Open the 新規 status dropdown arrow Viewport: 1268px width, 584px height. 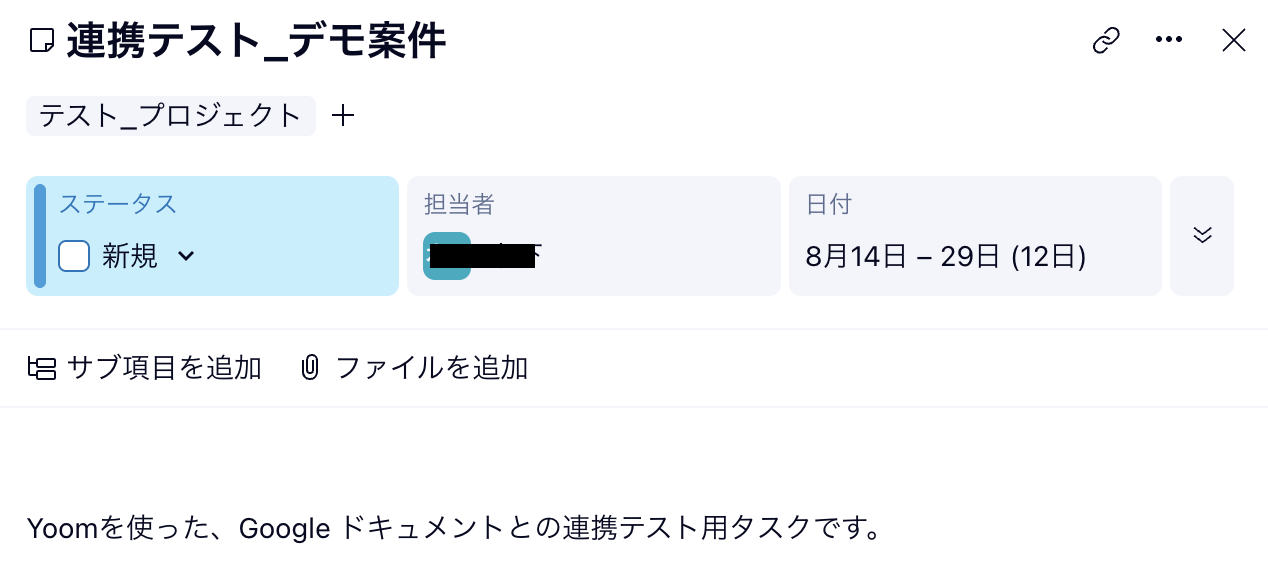tap(186, 257)
